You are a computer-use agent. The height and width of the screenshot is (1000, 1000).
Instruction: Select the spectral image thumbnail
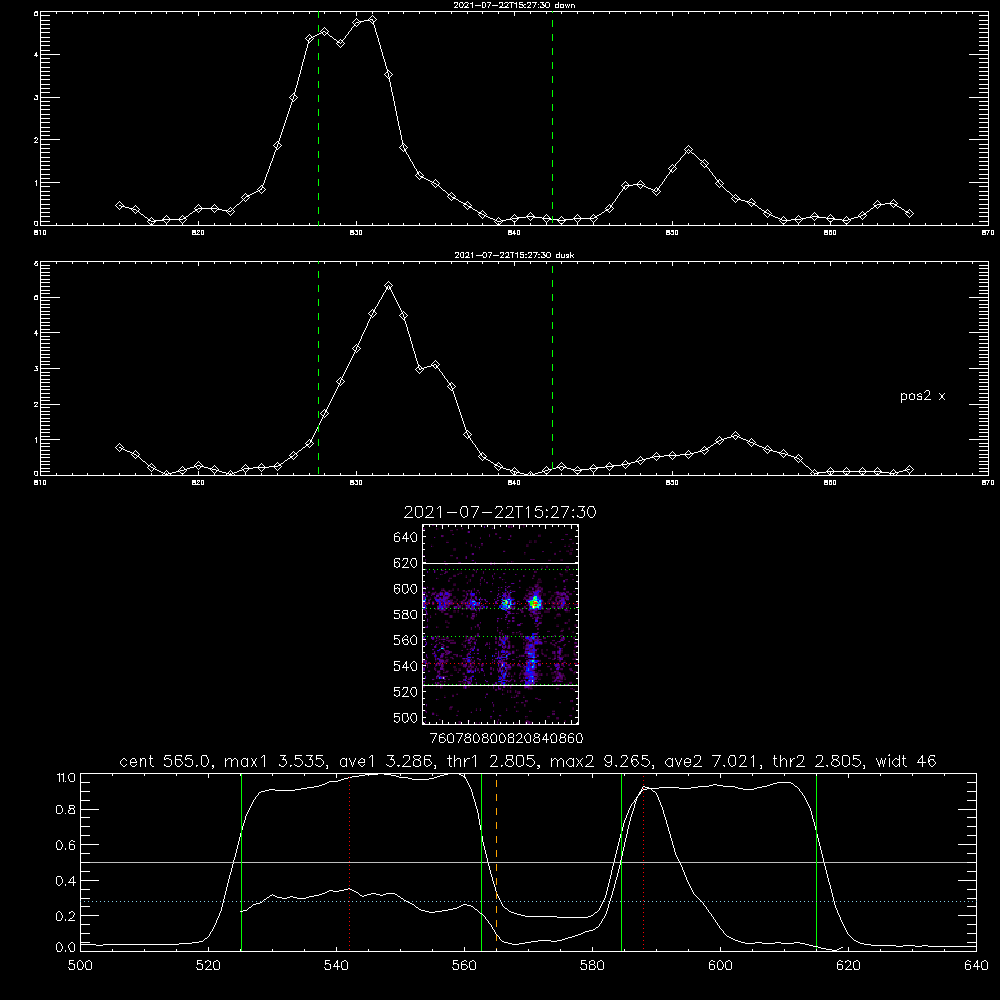tap(500, 624)
